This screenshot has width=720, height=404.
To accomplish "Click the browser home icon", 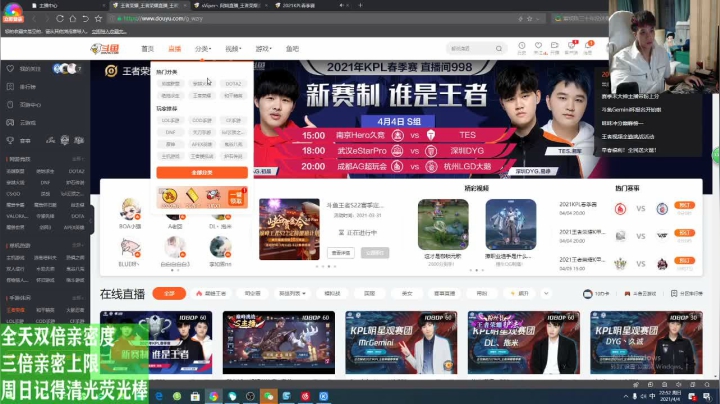I will 73,19.
